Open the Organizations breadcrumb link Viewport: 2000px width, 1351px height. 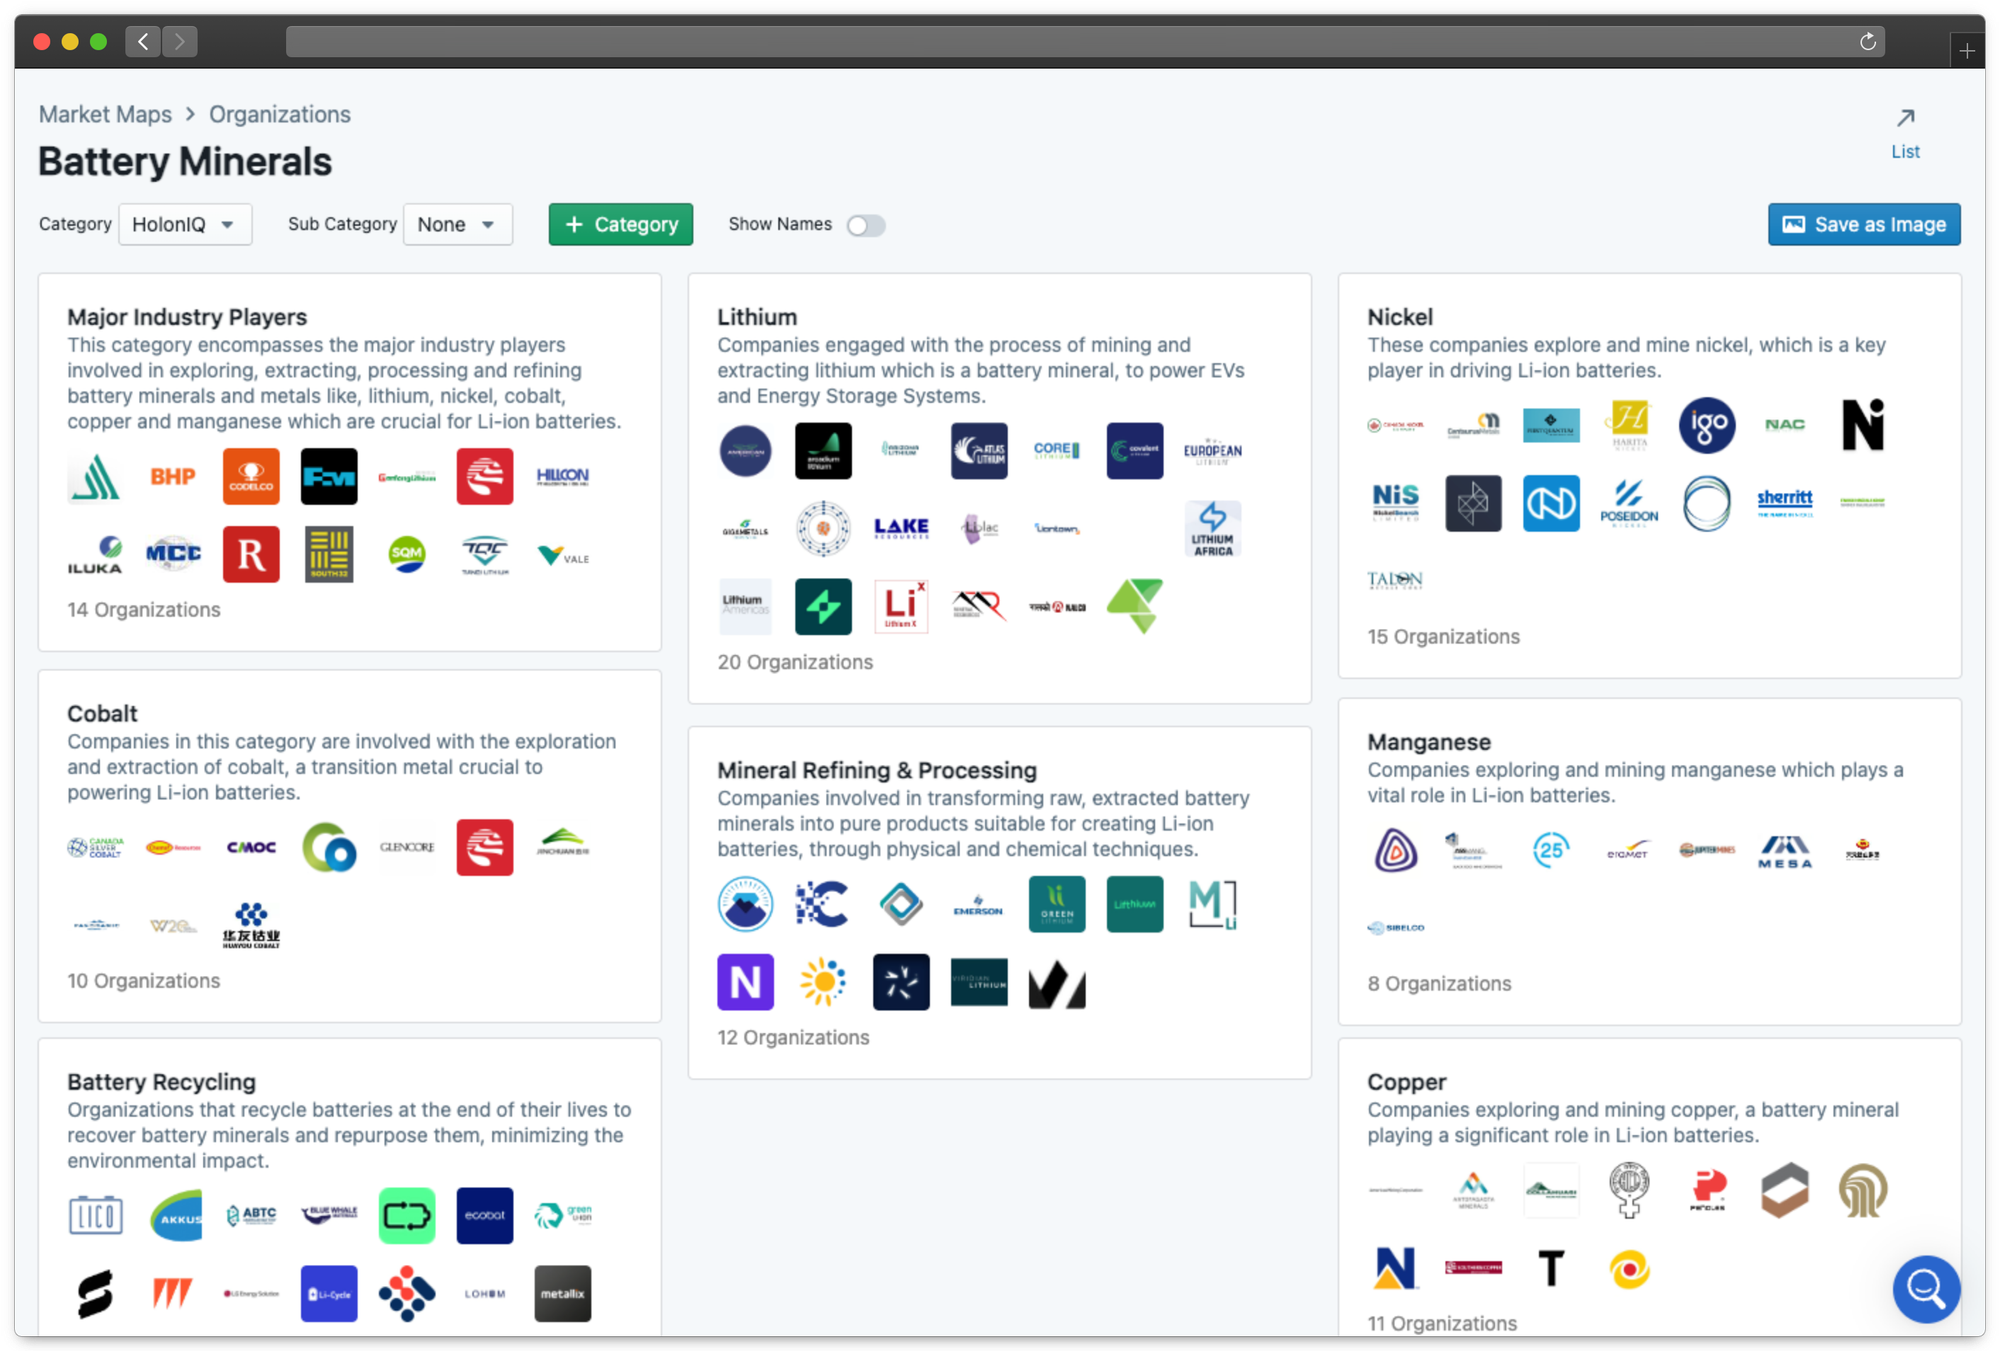tap(280, 114)
